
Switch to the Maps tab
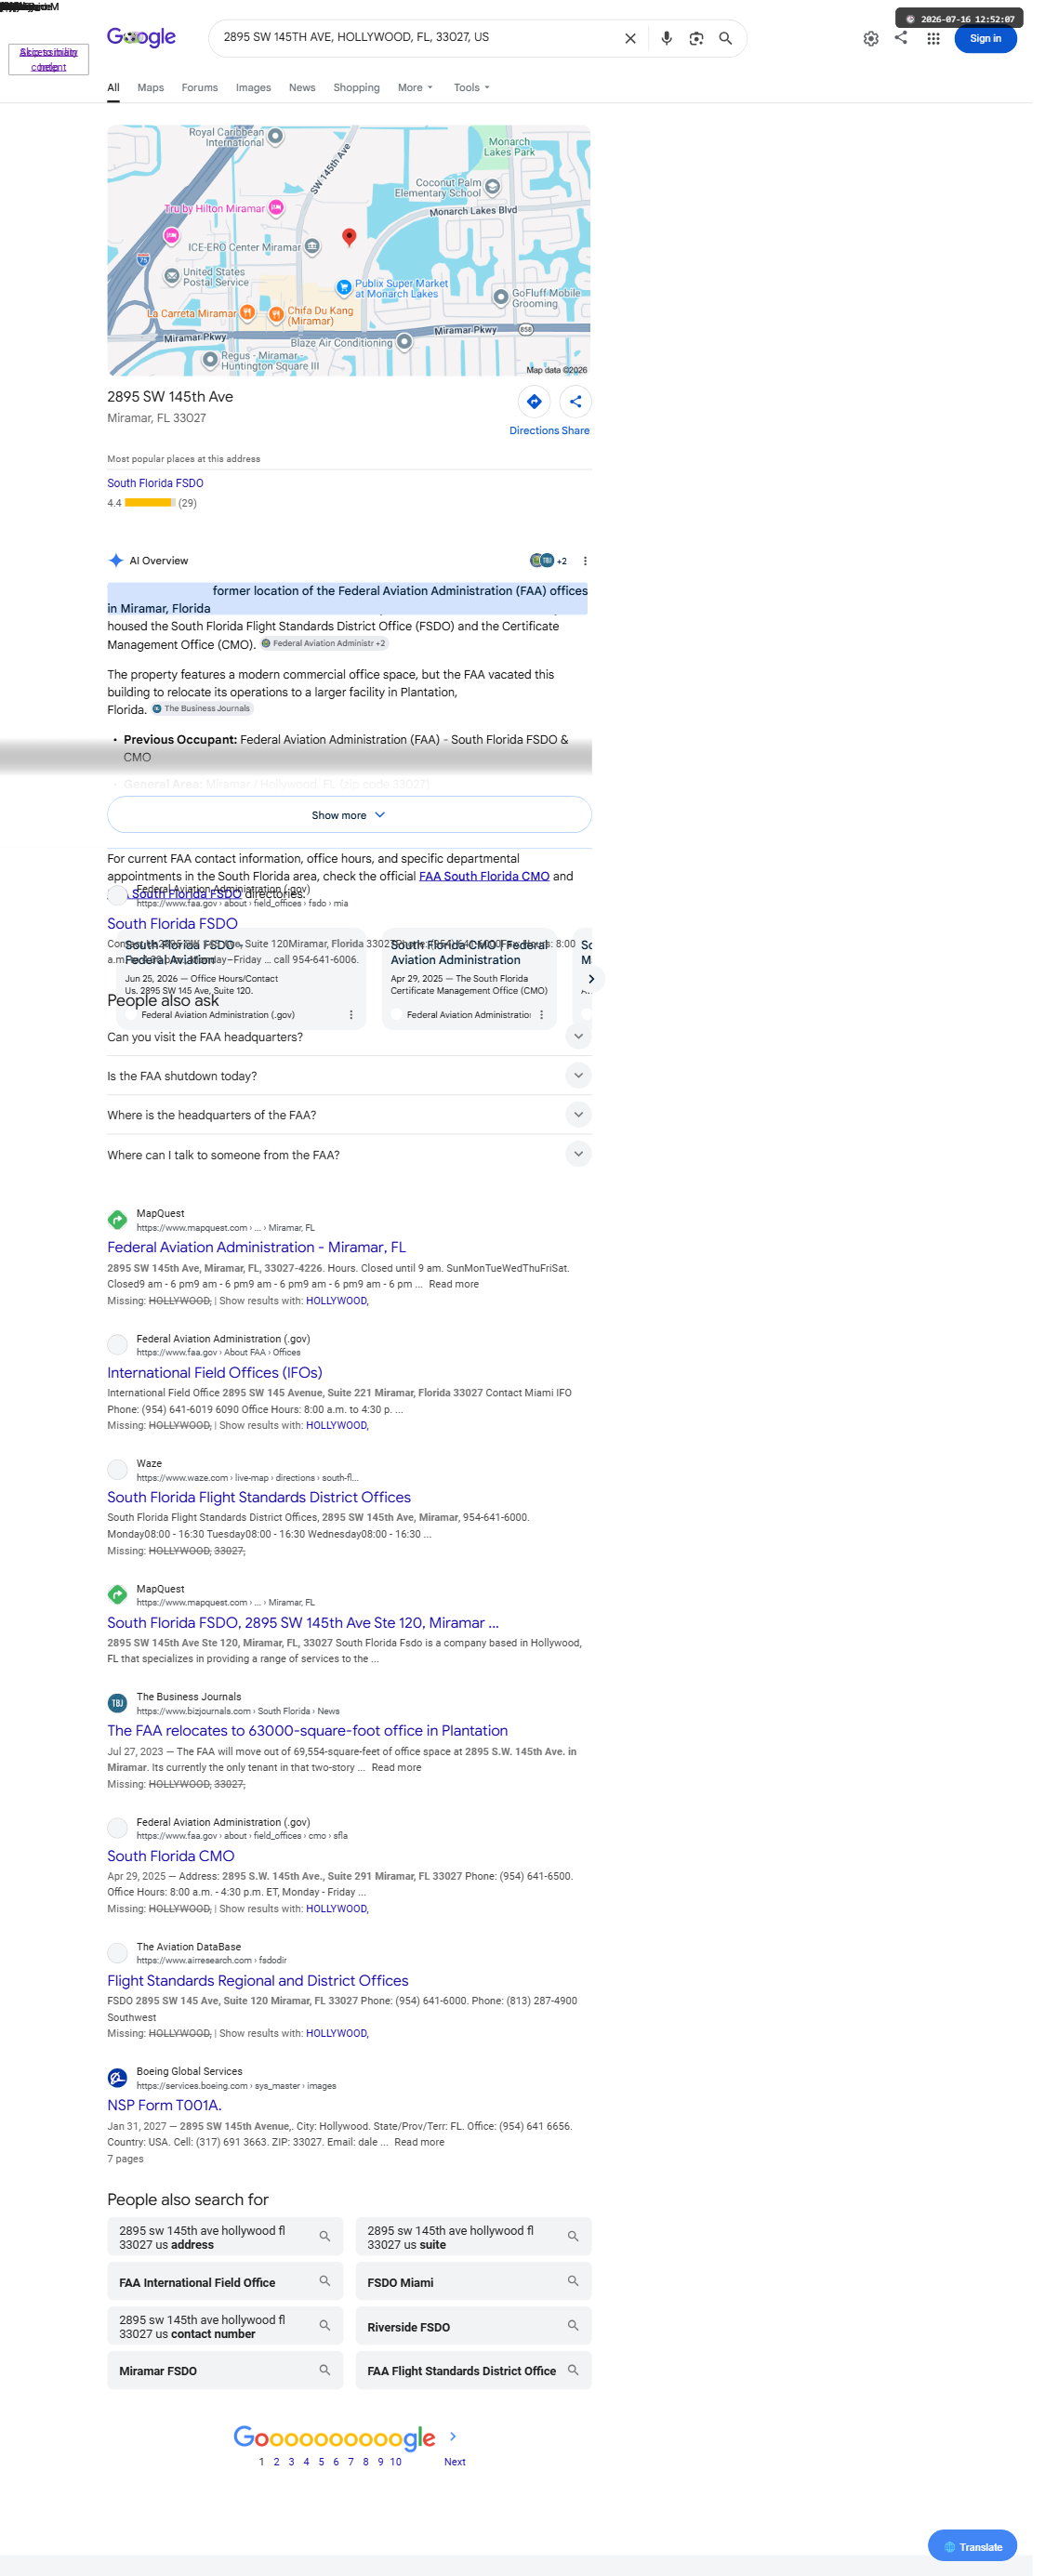tap(151, 88)
